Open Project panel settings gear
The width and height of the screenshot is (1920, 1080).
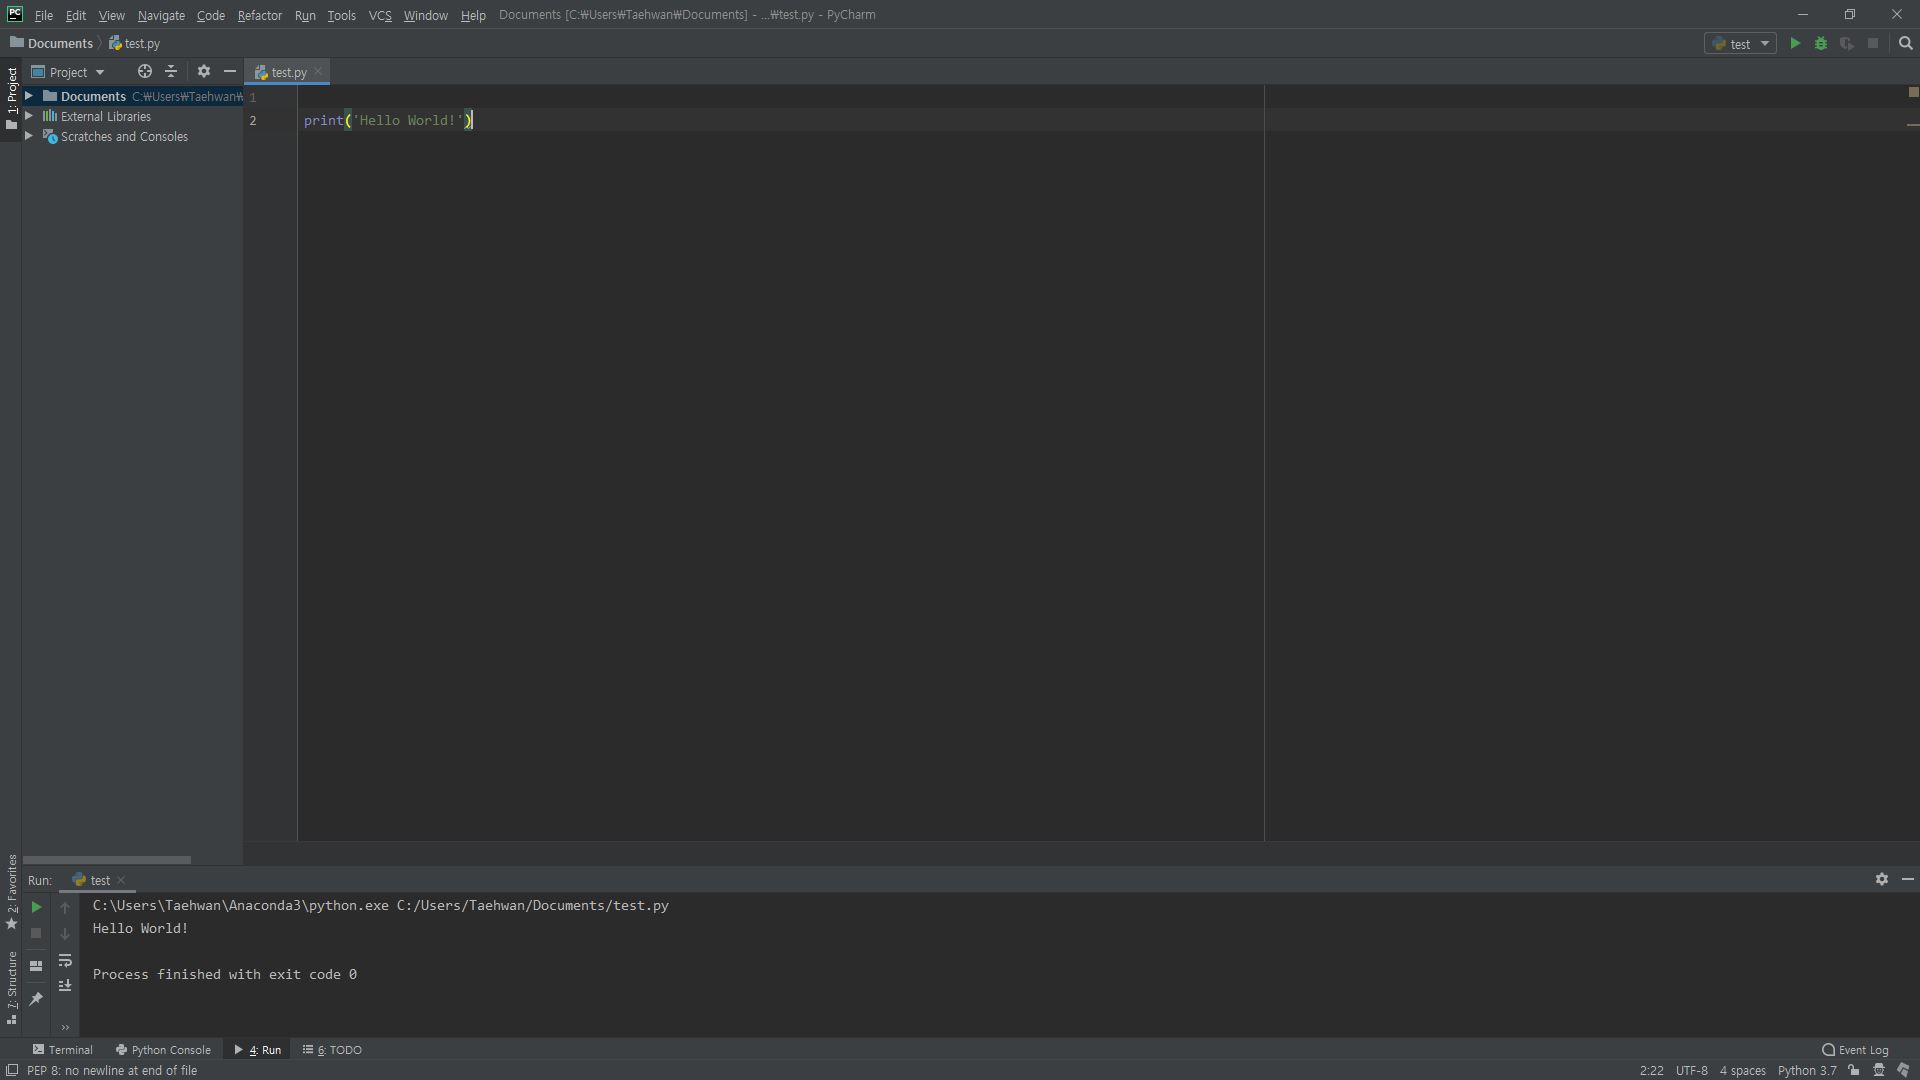click(x=204, y=72)
